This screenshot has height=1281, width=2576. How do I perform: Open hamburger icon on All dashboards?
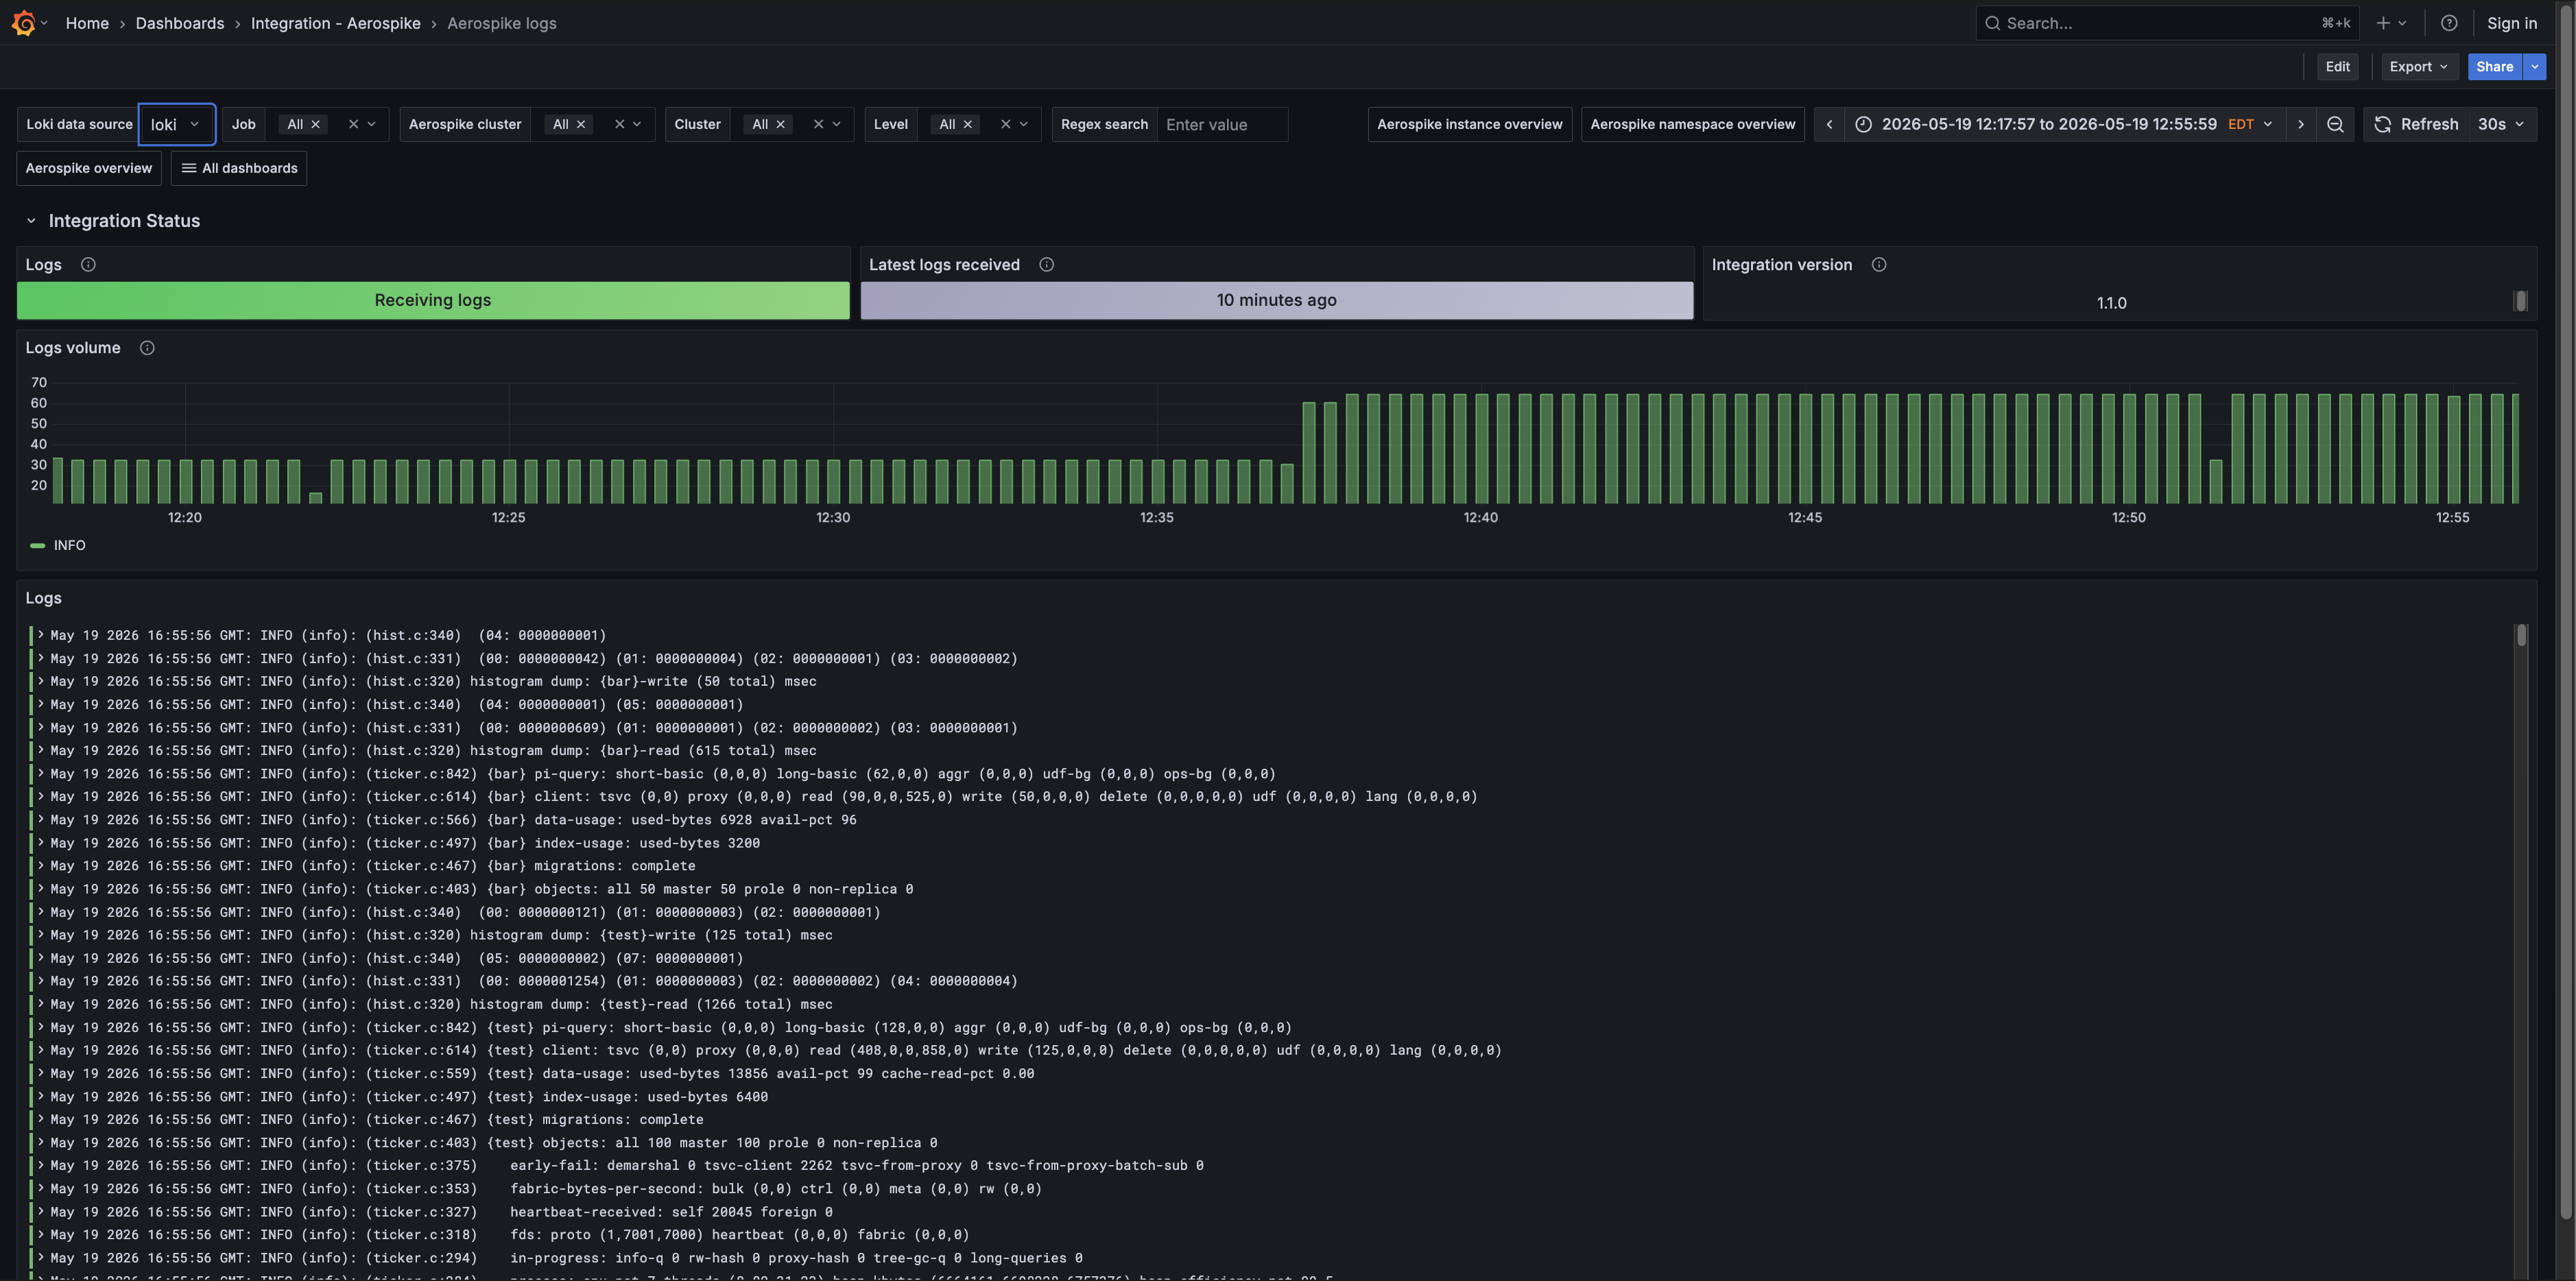pyautogui.click(x=188, y=168)
